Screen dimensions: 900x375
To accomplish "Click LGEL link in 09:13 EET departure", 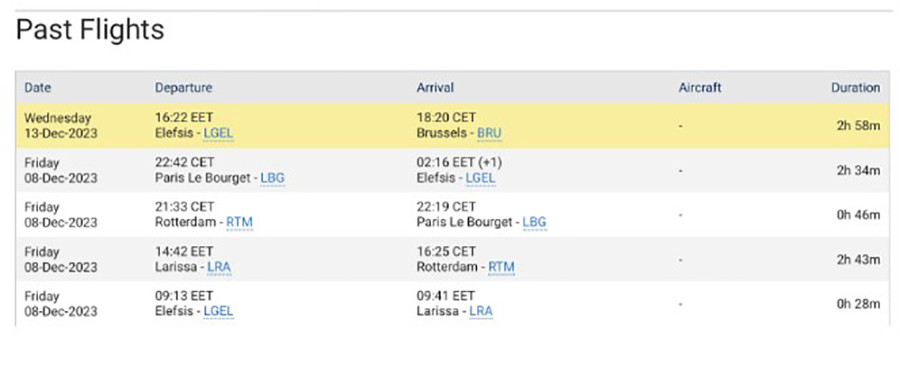I will [219, 311].
